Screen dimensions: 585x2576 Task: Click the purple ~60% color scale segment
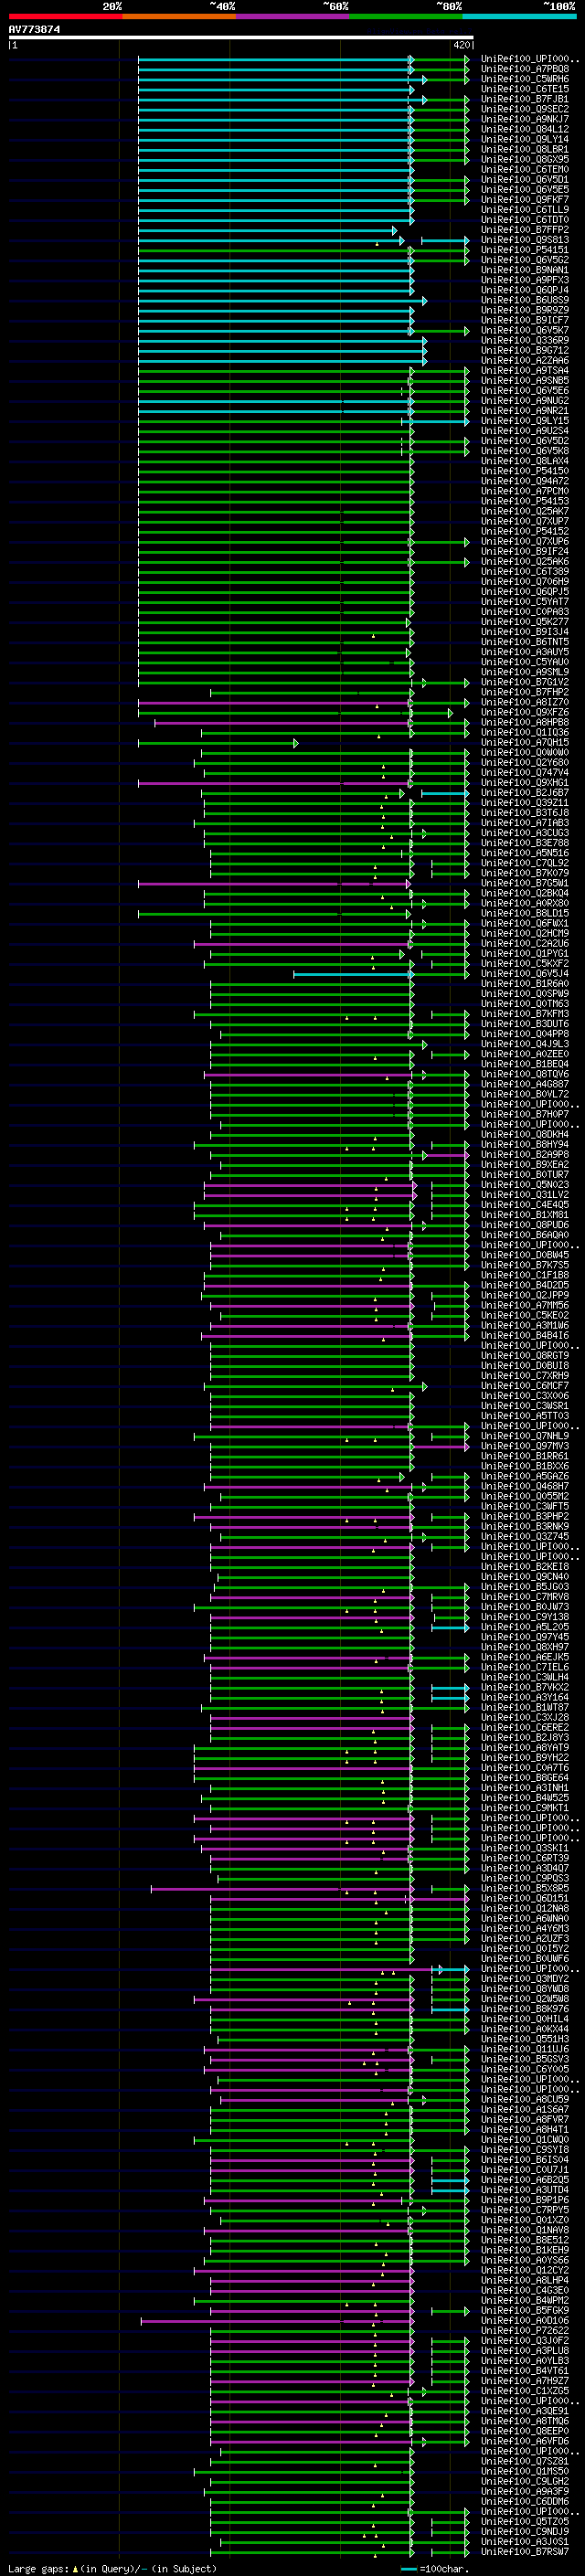pyautogui.click(x=293, y=16)
